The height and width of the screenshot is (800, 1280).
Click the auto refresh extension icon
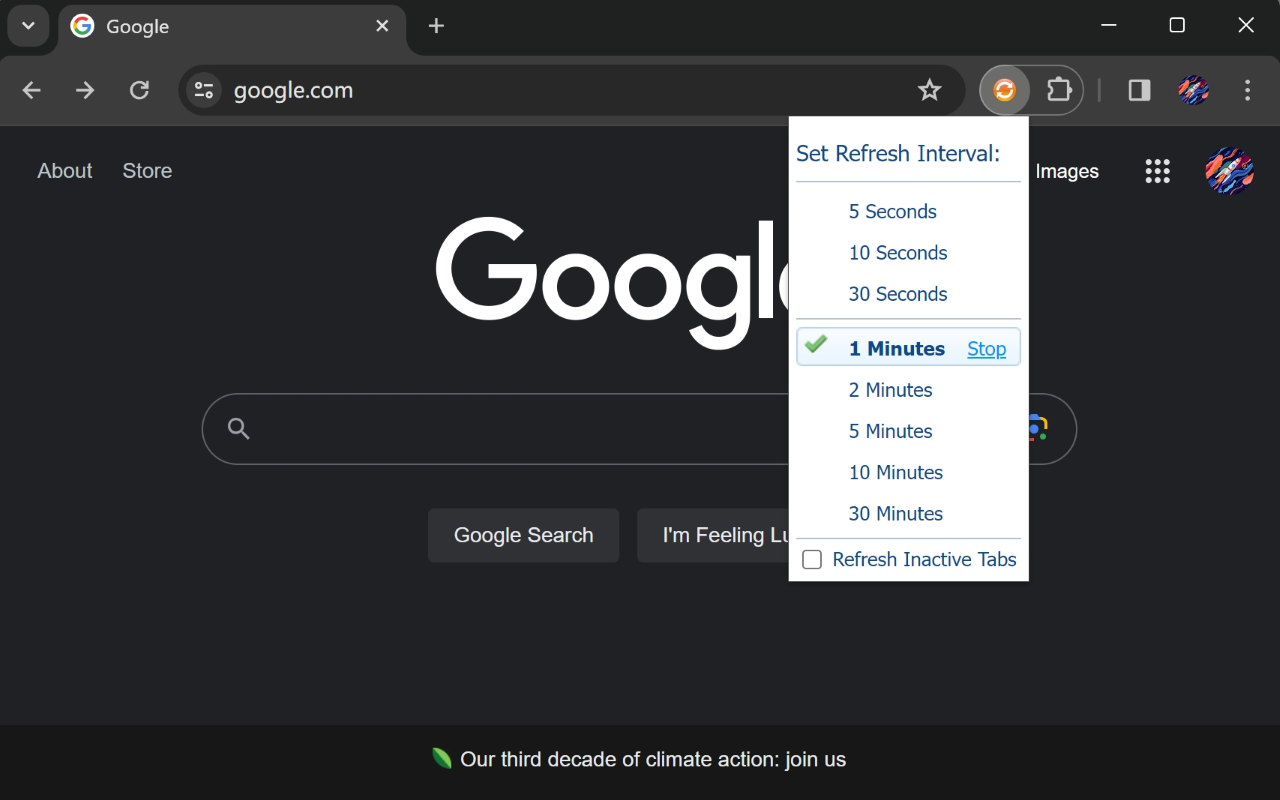tap(1004, 90)
